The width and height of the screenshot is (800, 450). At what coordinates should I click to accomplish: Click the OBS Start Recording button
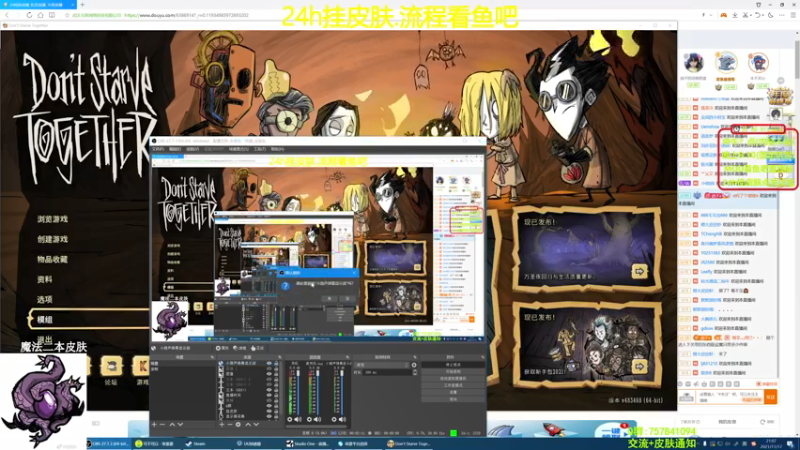[453, 371]
